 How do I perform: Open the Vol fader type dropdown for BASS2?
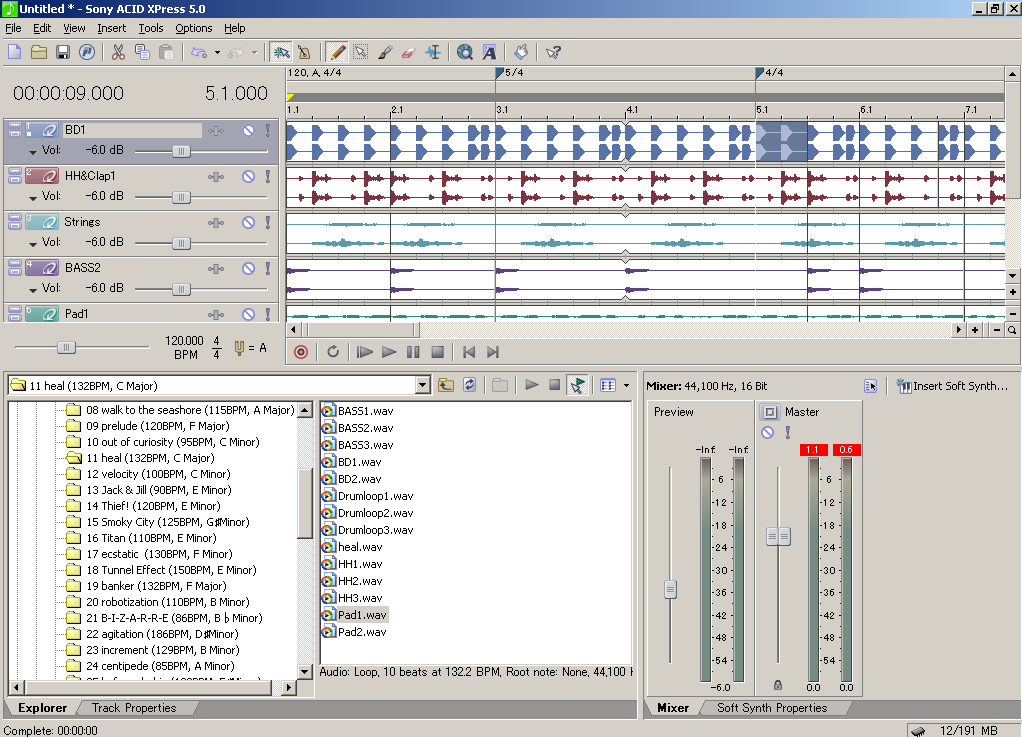33,289
